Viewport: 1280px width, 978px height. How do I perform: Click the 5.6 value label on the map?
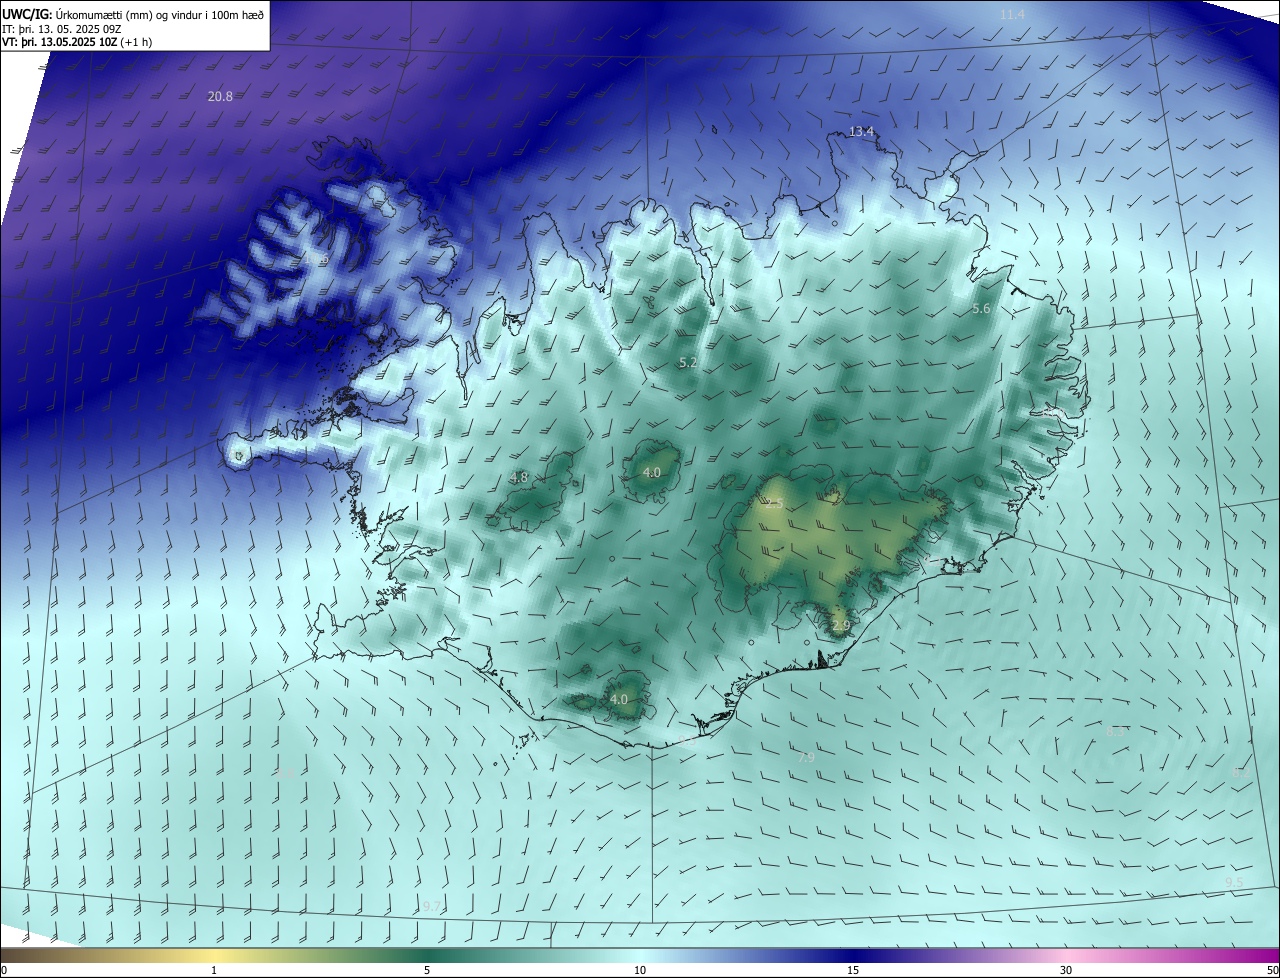tap(981, 309)
